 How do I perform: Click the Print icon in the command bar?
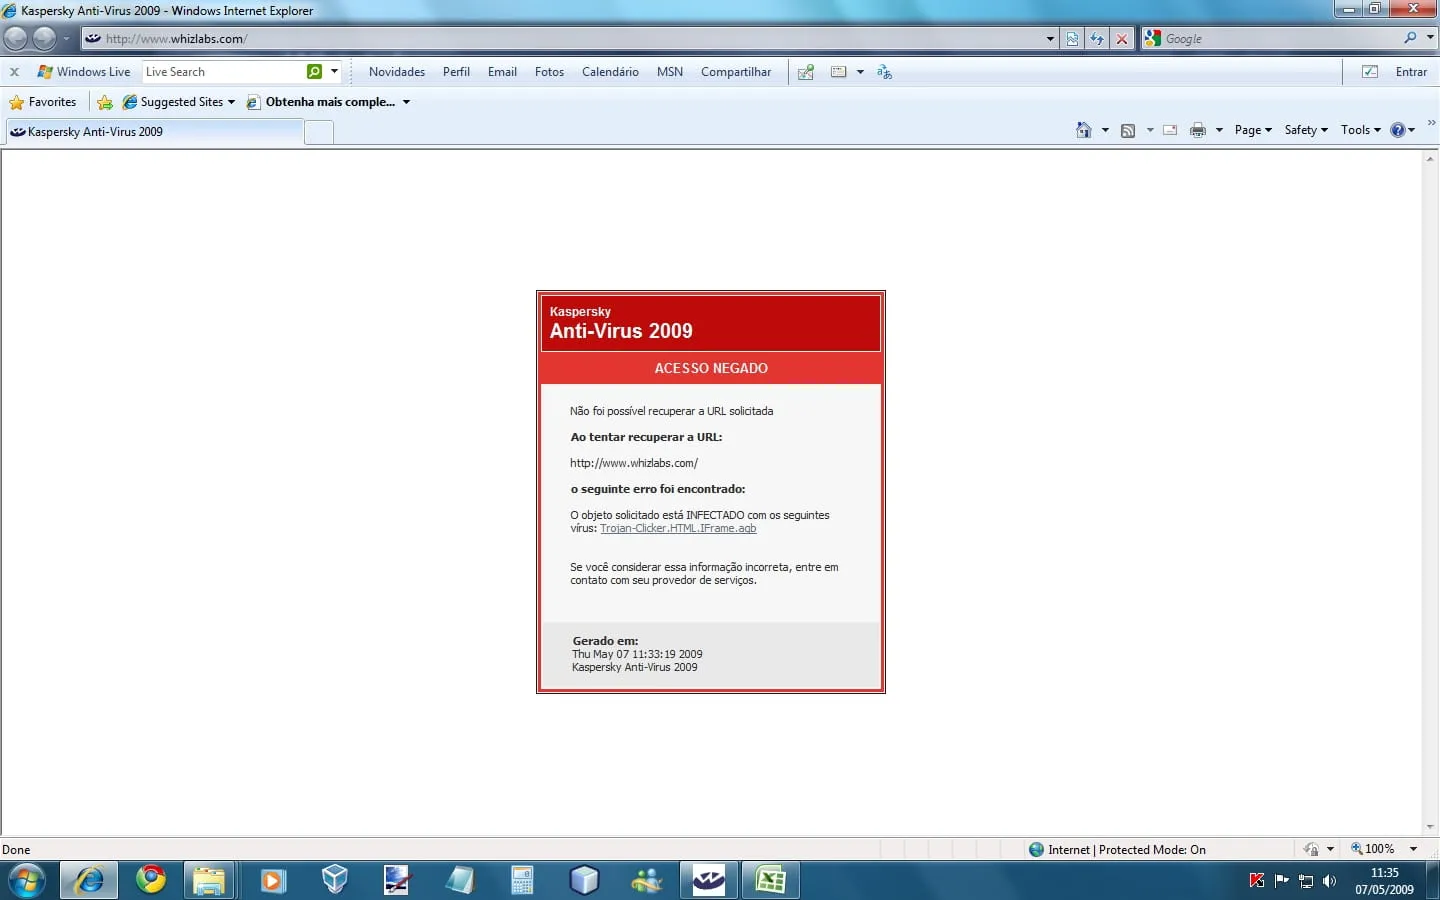coord(1197,130)
